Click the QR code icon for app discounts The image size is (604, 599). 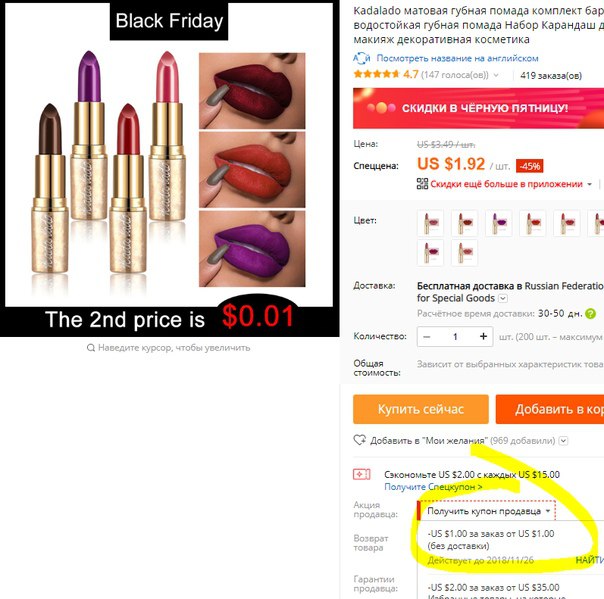[422, 184]
